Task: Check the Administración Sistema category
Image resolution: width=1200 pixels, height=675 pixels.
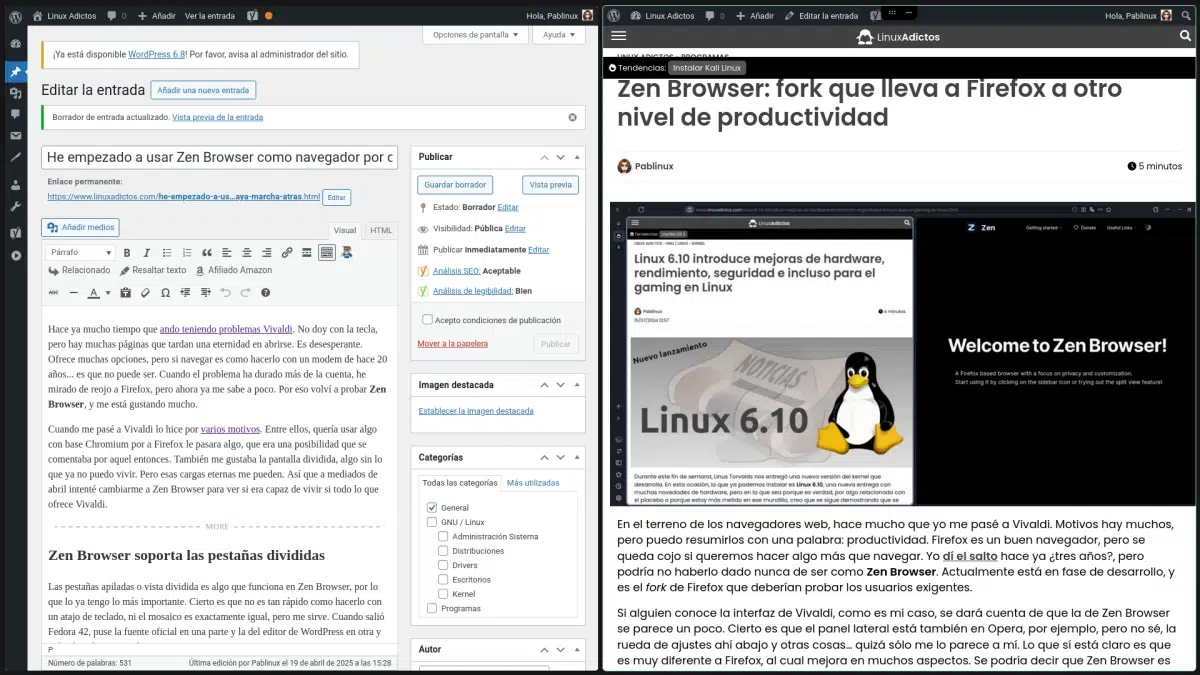Action: point(443,536)
